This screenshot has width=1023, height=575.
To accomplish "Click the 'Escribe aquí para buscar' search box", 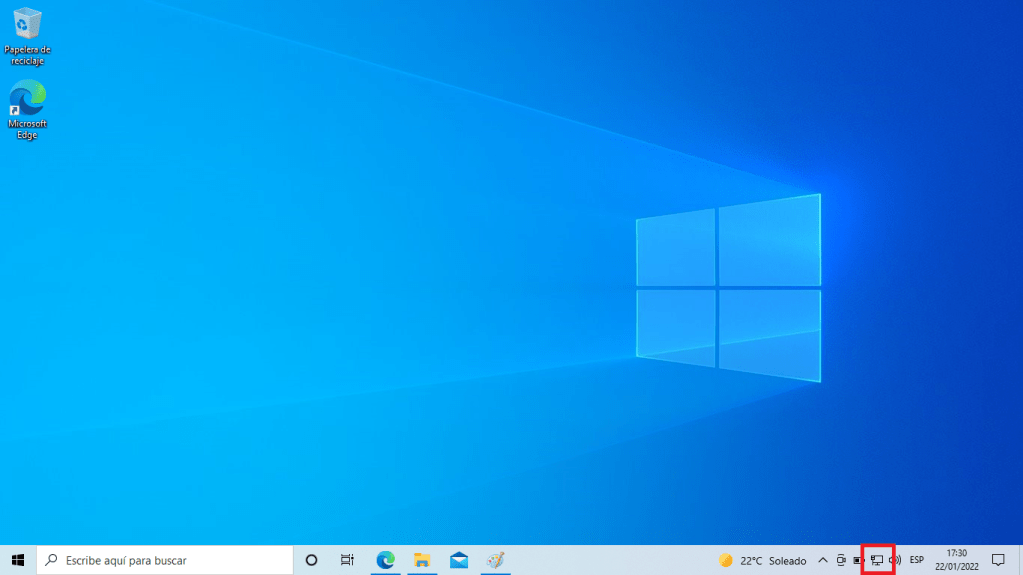I will pos(165,560).
